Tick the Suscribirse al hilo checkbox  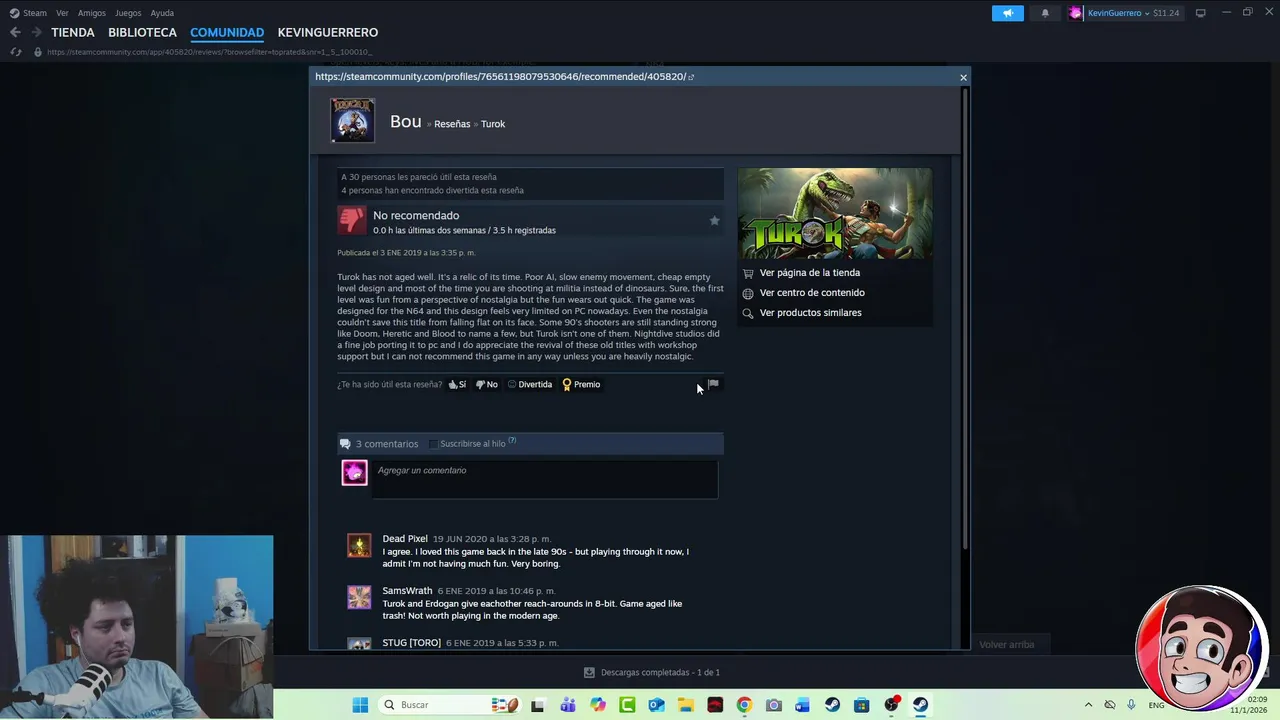point(433,444)
